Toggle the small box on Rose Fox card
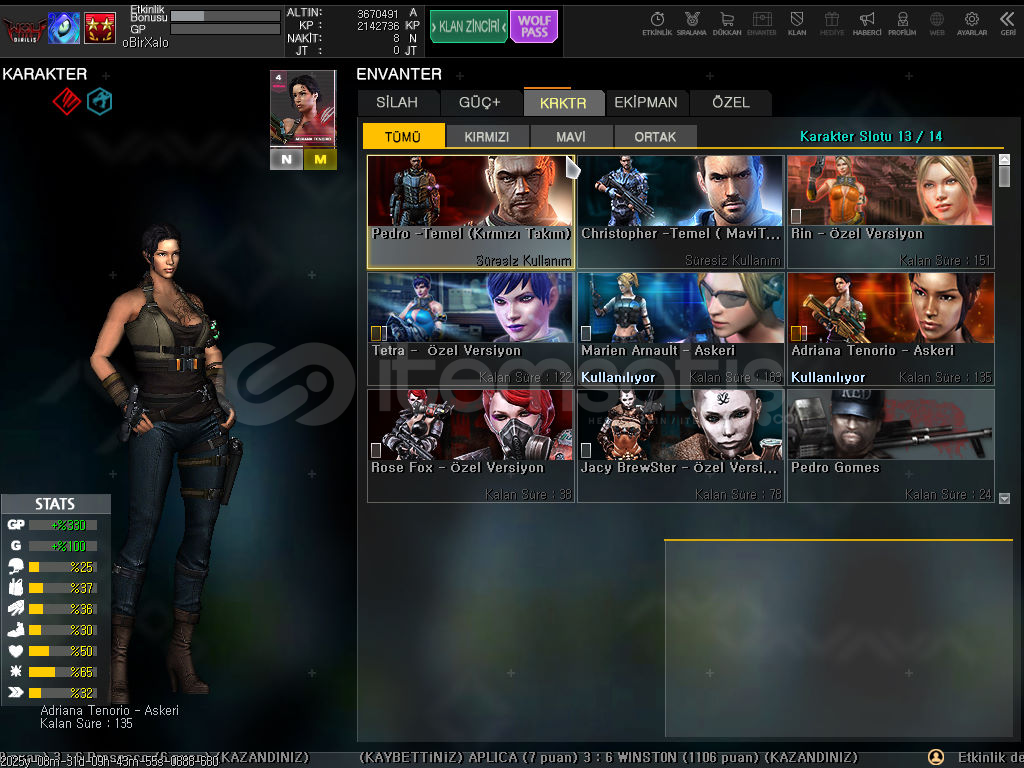The image size is (1024, 768). tap(376, 450)
